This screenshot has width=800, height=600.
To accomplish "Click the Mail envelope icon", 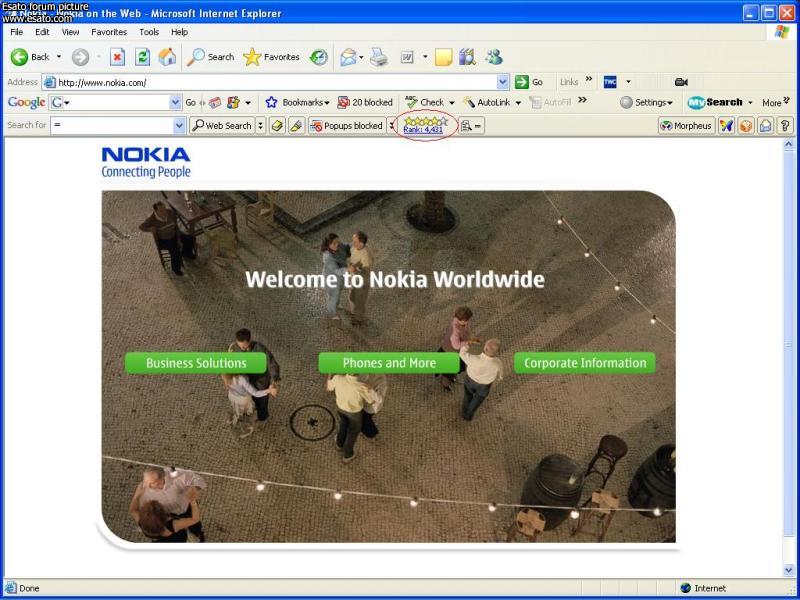I will (348, 57).
